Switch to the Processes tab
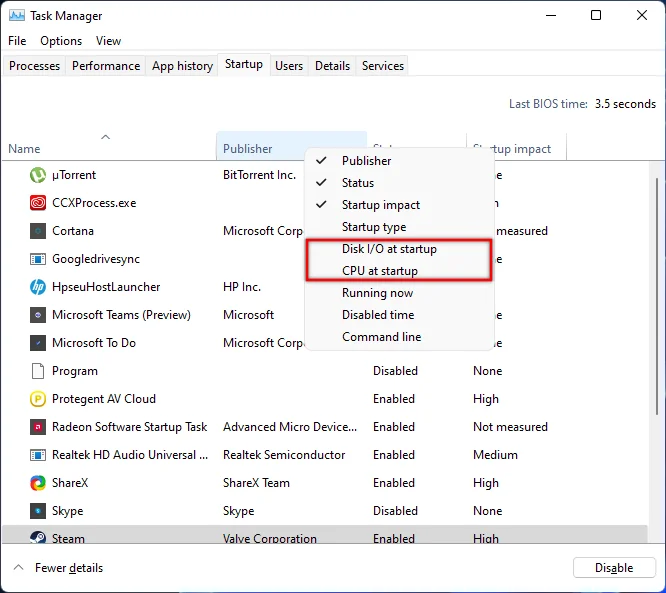The width and height of the screenshot is (666, 593). 34,66
